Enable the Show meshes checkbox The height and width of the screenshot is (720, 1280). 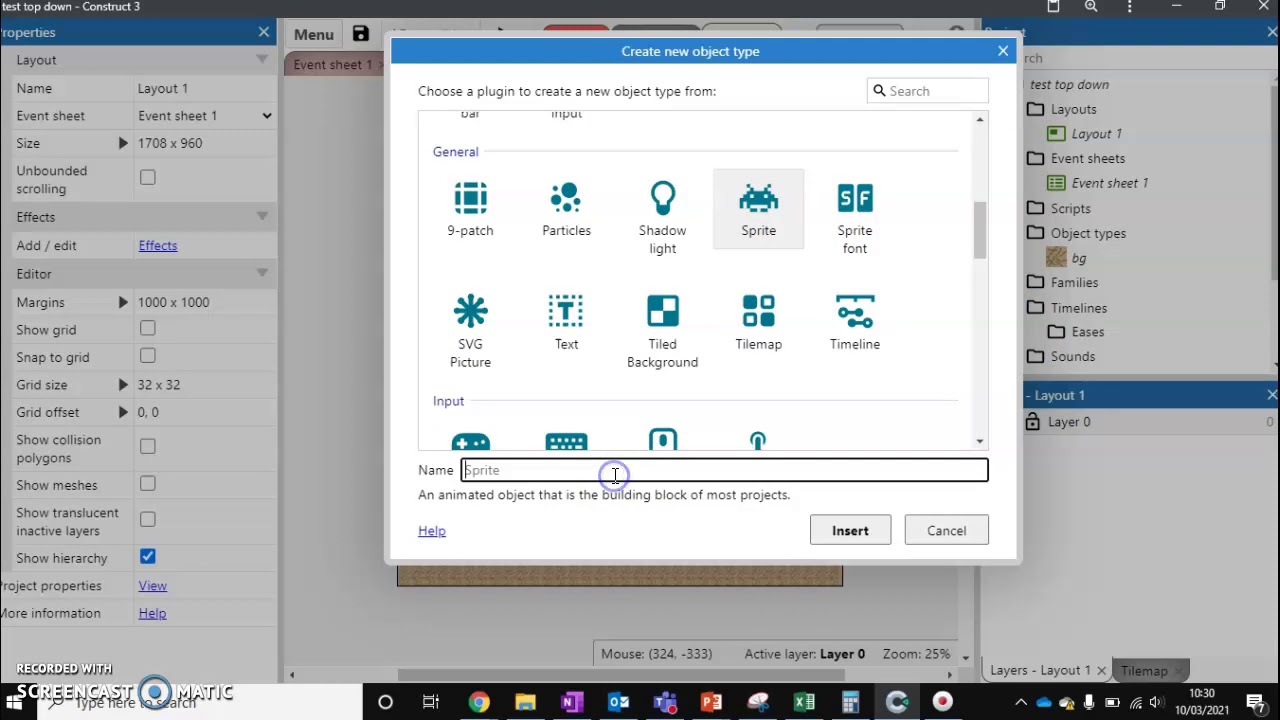coord(147,484)
